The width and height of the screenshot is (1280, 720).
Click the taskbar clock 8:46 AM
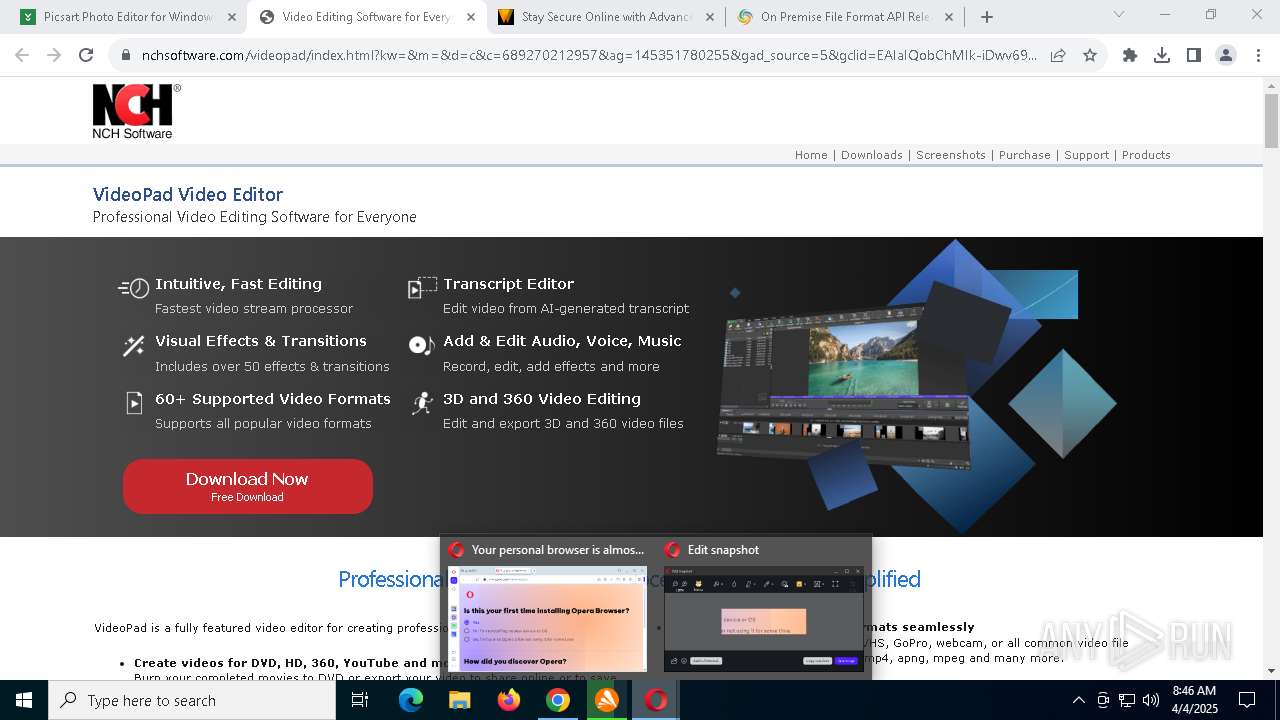coord(1193,700)
